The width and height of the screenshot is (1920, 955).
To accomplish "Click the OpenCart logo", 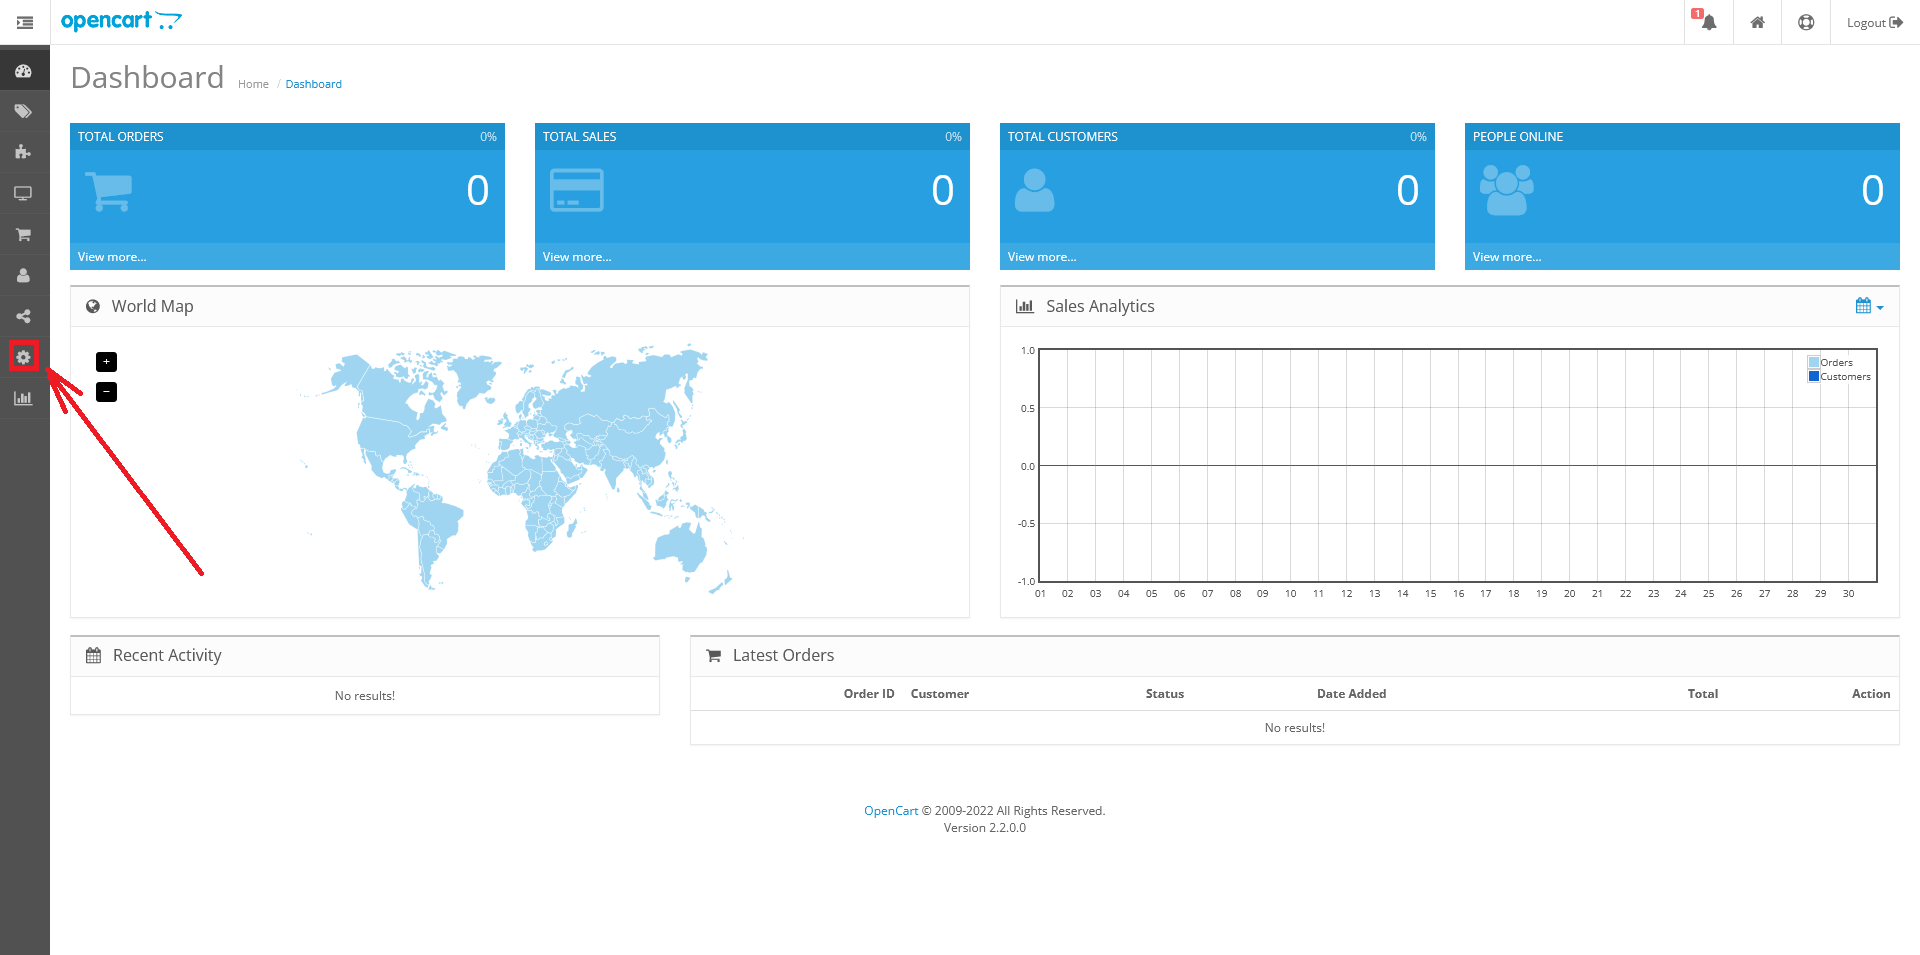I will (121, 21).
